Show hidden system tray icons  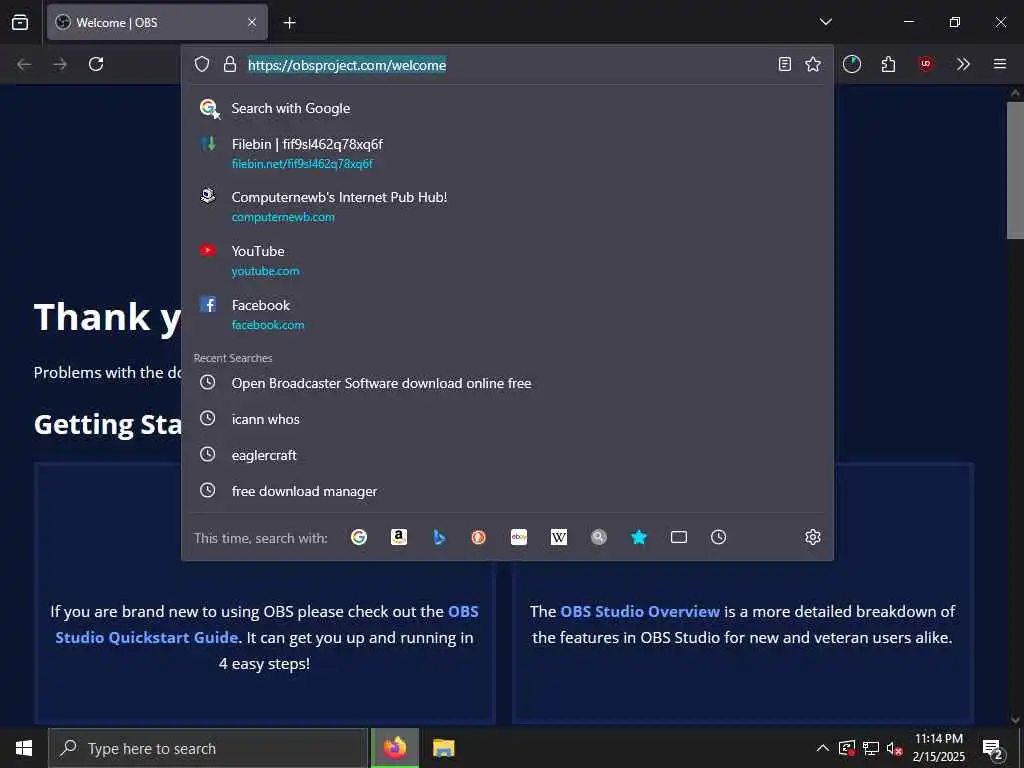[x=823, y=748]
